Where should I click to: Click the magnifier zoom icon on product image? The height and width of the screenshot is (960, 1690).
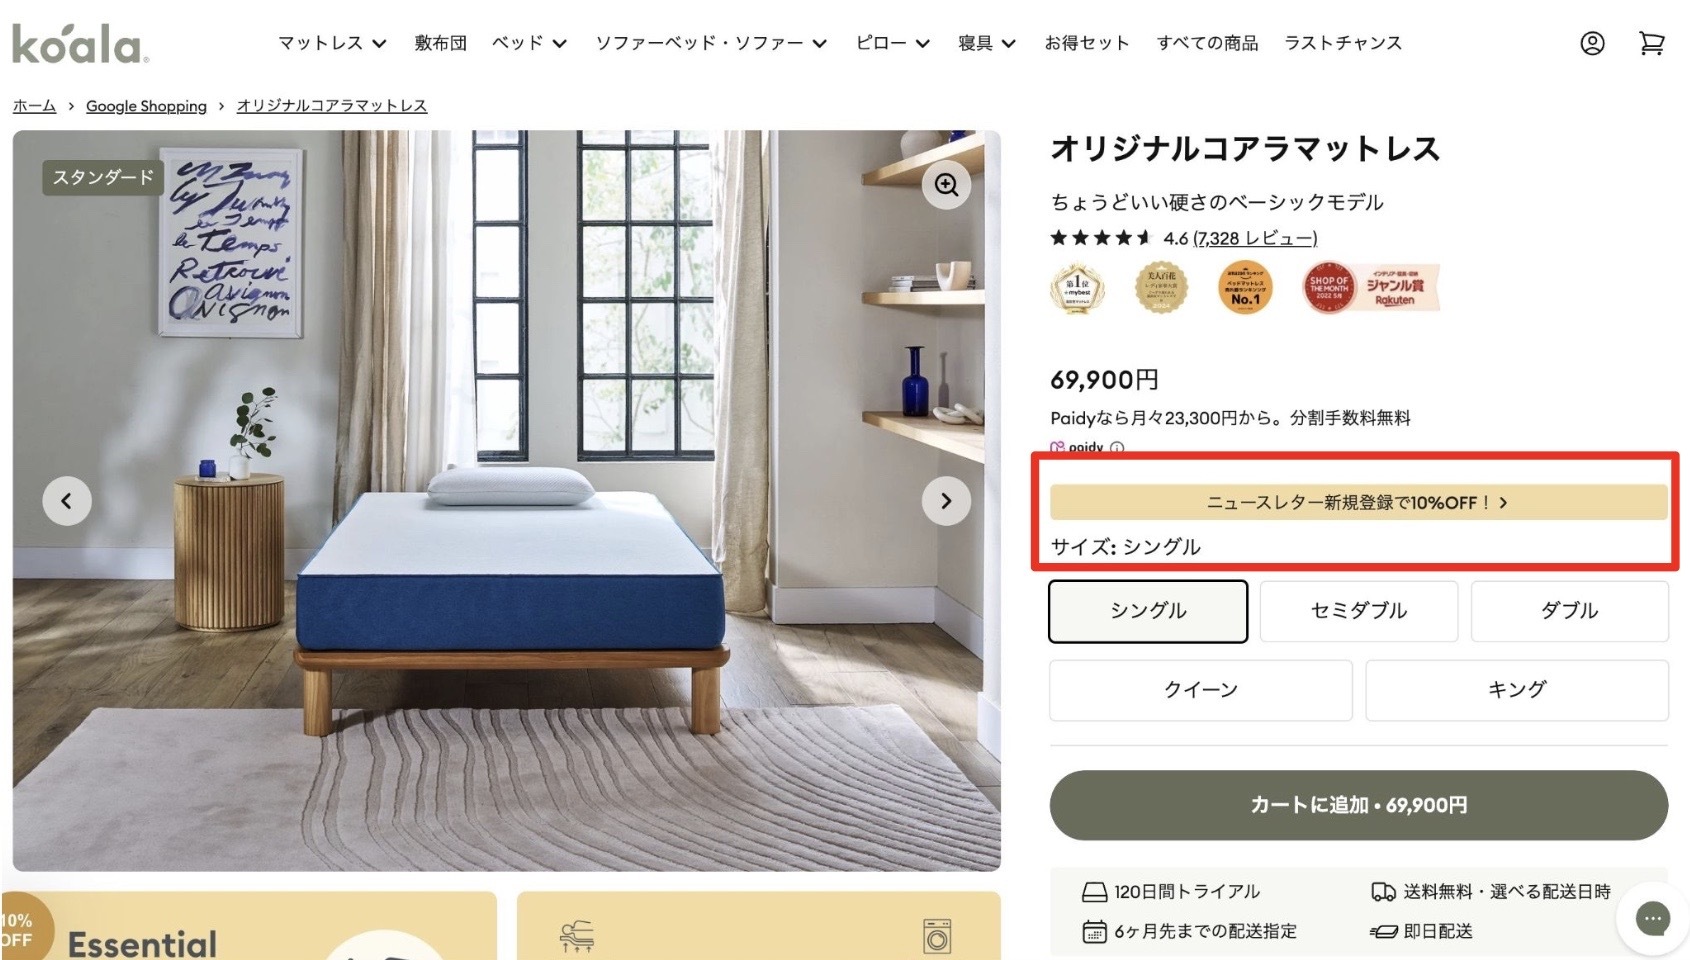[946, 185]
